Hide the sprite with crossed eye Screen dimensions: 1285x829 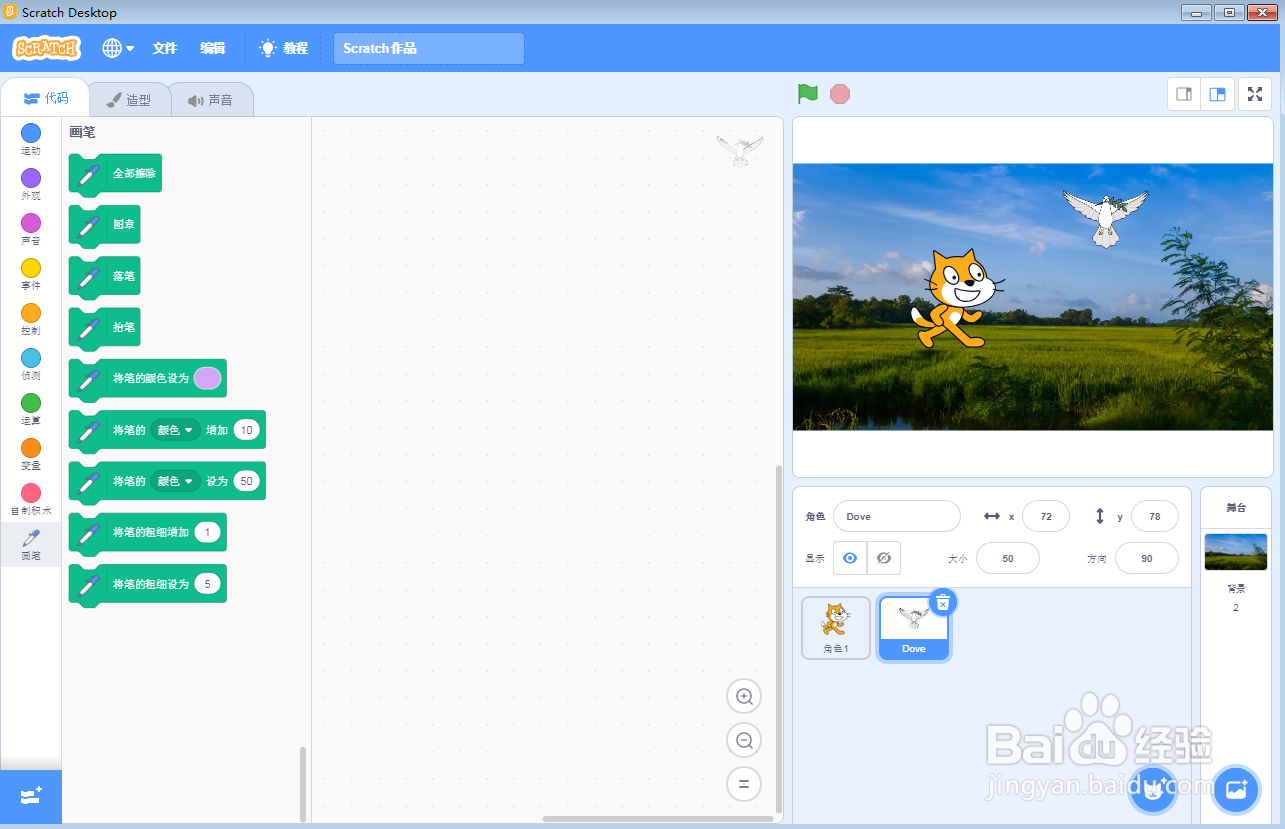click(x=884, y=558)
